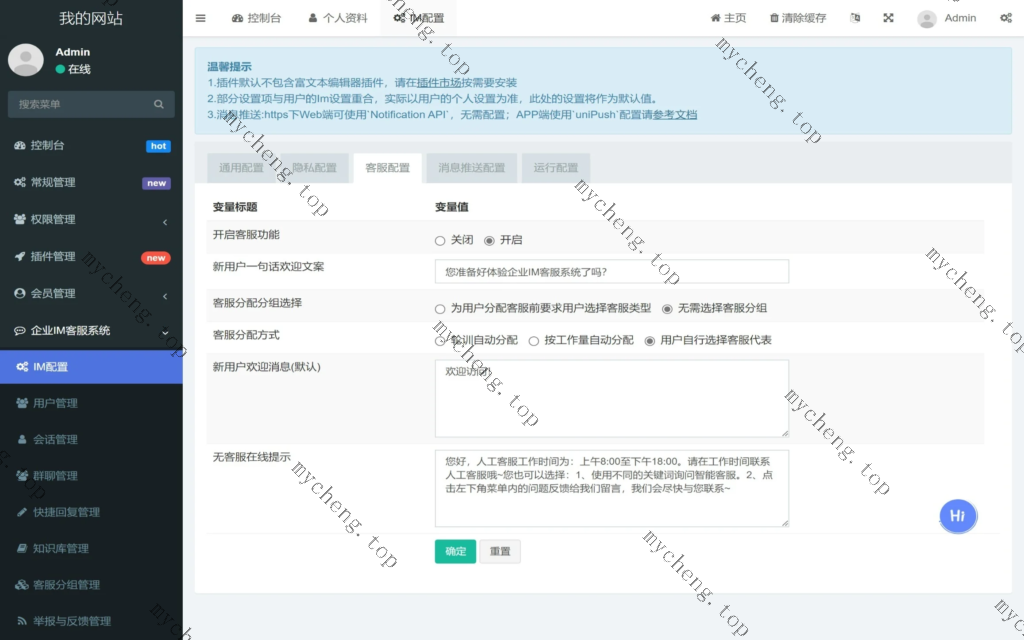Open the 个人资料 tab in top bar
This screenshot has height=640, width=1024.
point(338,18)
